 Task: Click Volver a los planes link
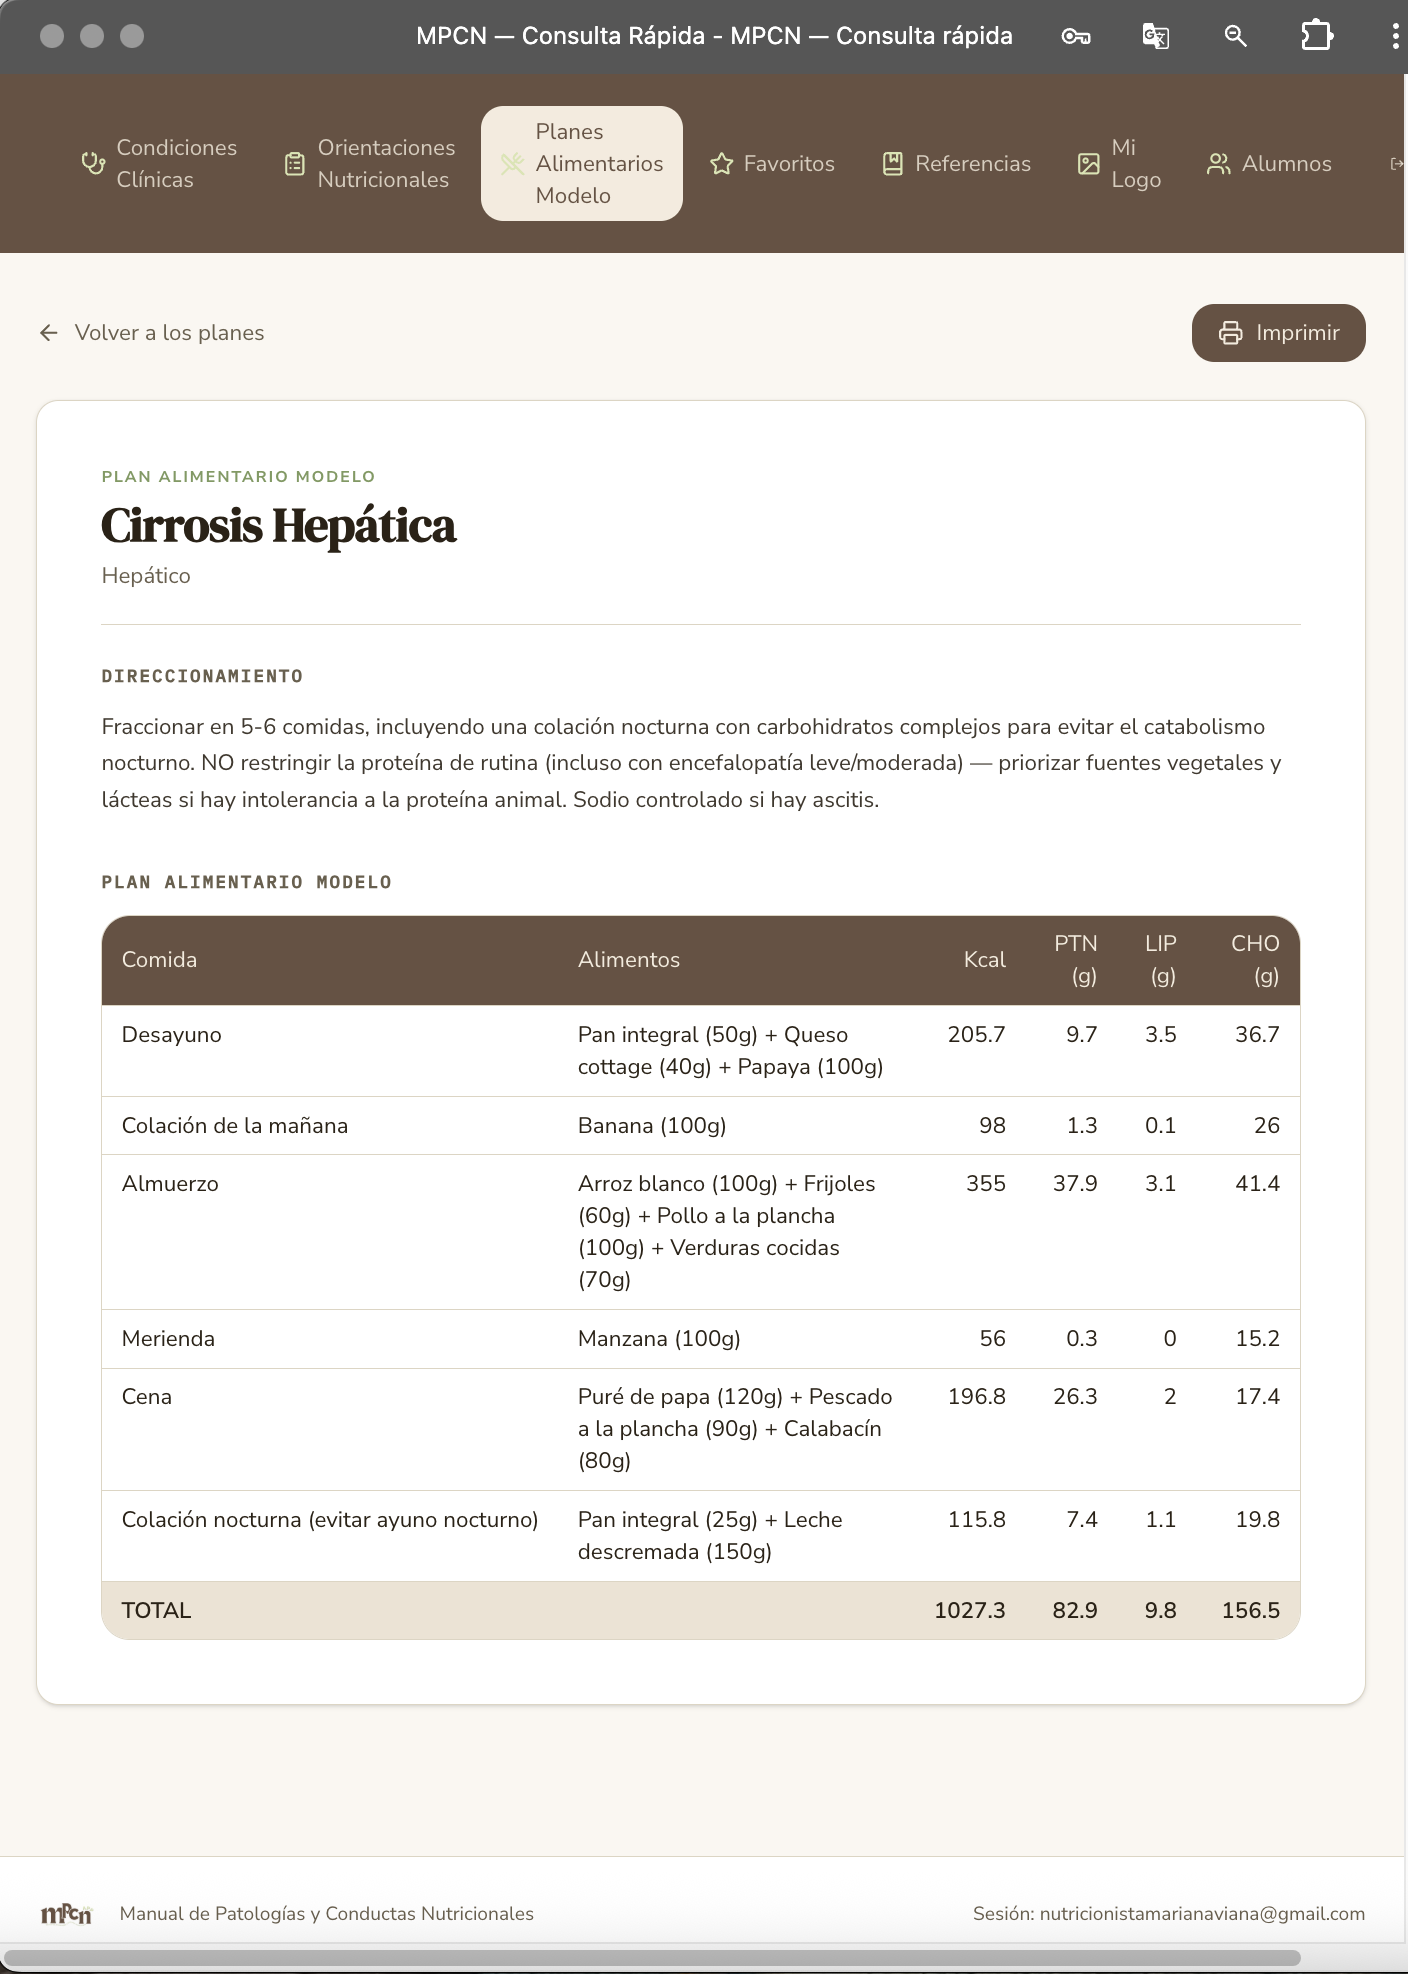coord(169,333)
